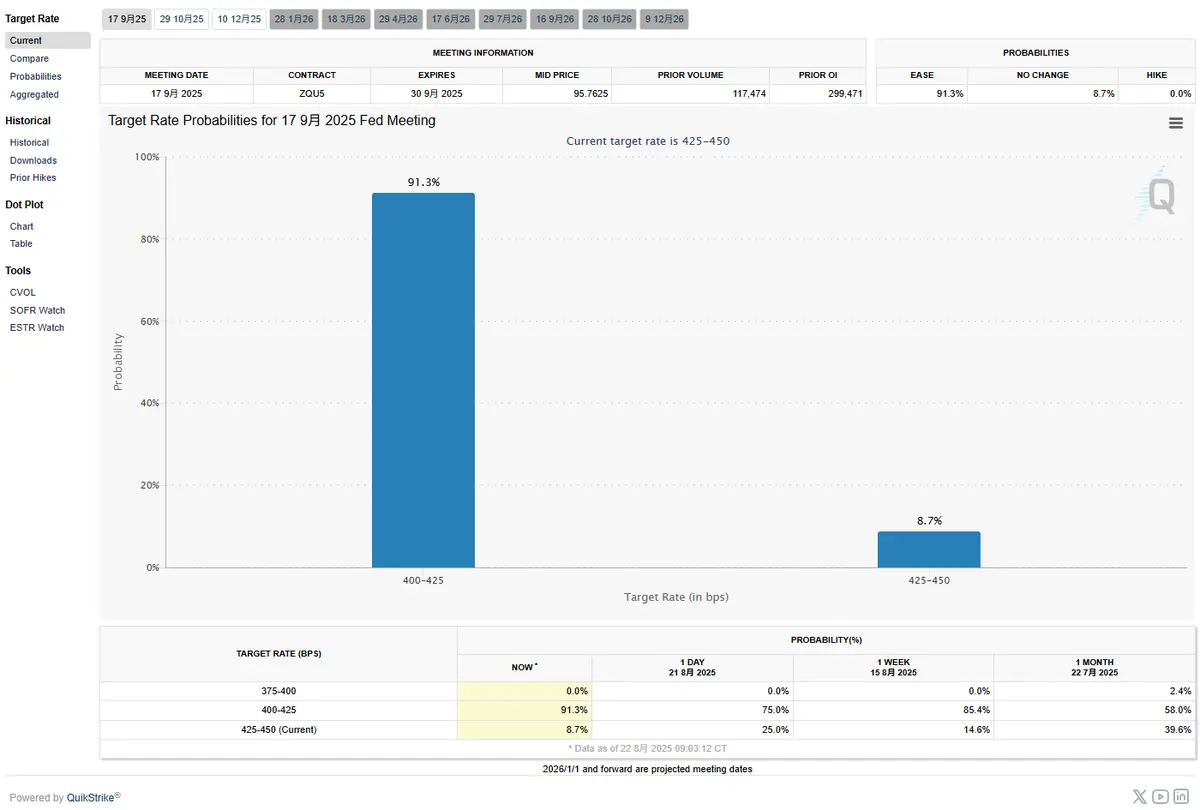Open the chart hamburger menu icon
Screen dimensions: 1200x810
pyautogui.click(x=1176, y=123)
